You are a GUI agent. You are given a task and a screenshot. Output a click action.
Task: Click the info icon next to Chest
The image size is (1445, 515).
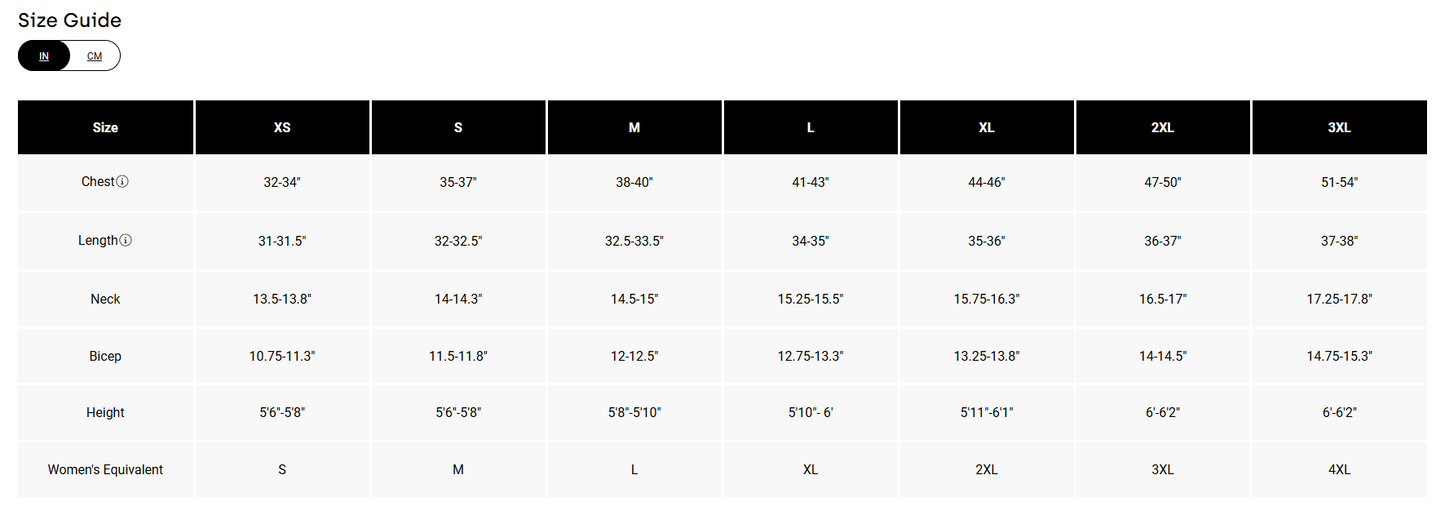(123, 182)
